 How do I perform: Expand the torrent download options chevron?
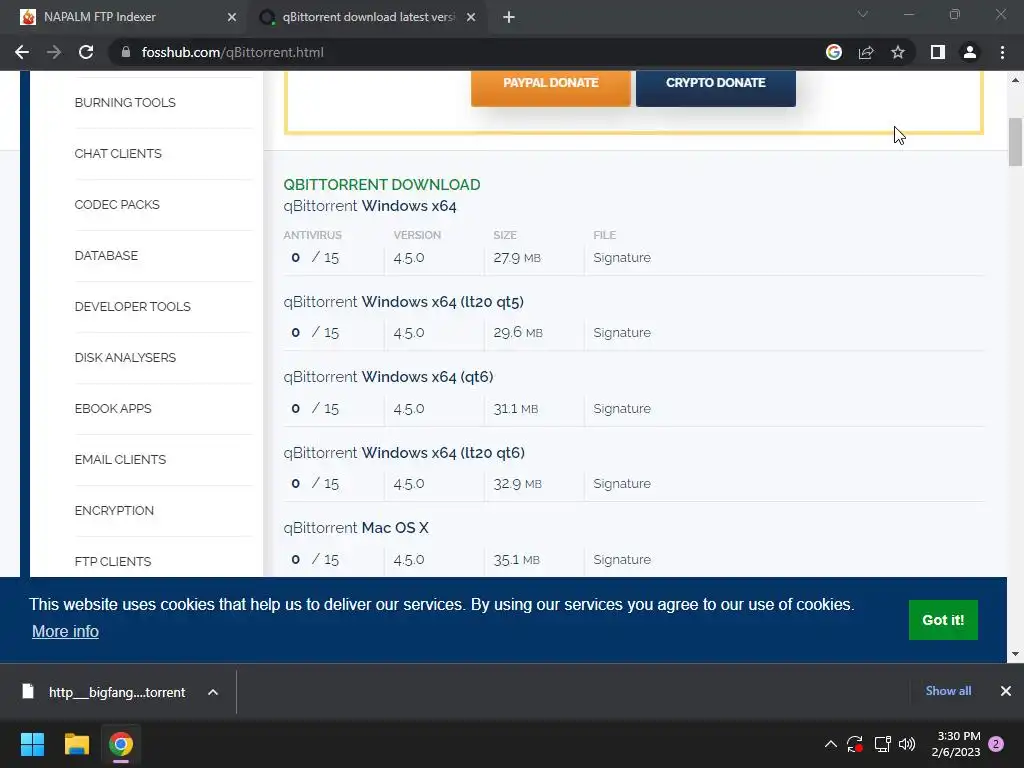[x=213, y=692]
